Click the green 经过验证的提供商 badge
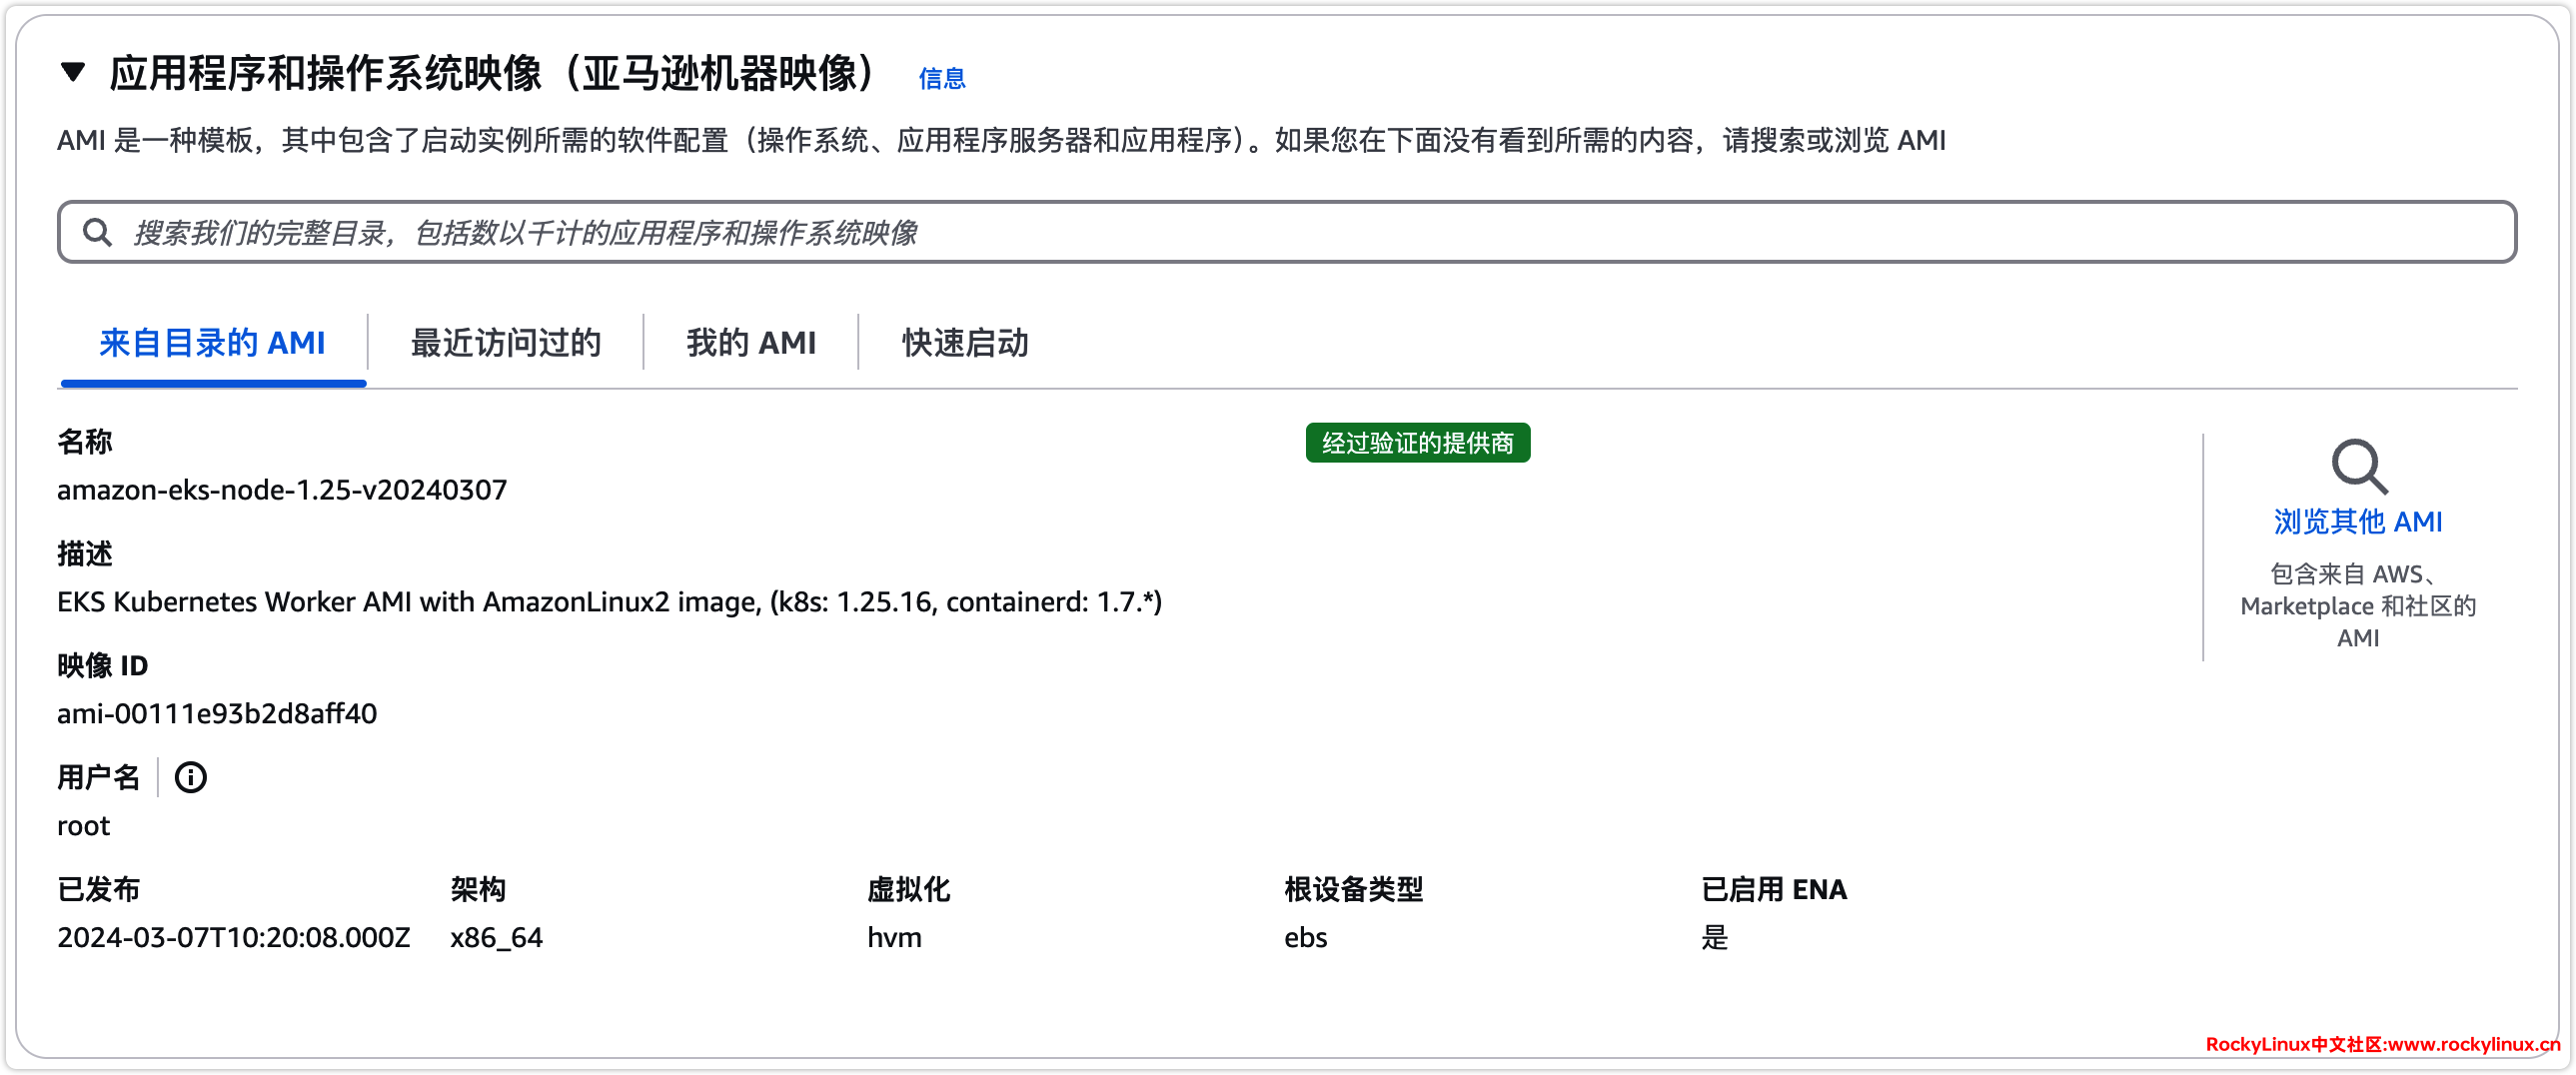The image size is (2576, 1075). (1417, 443)
